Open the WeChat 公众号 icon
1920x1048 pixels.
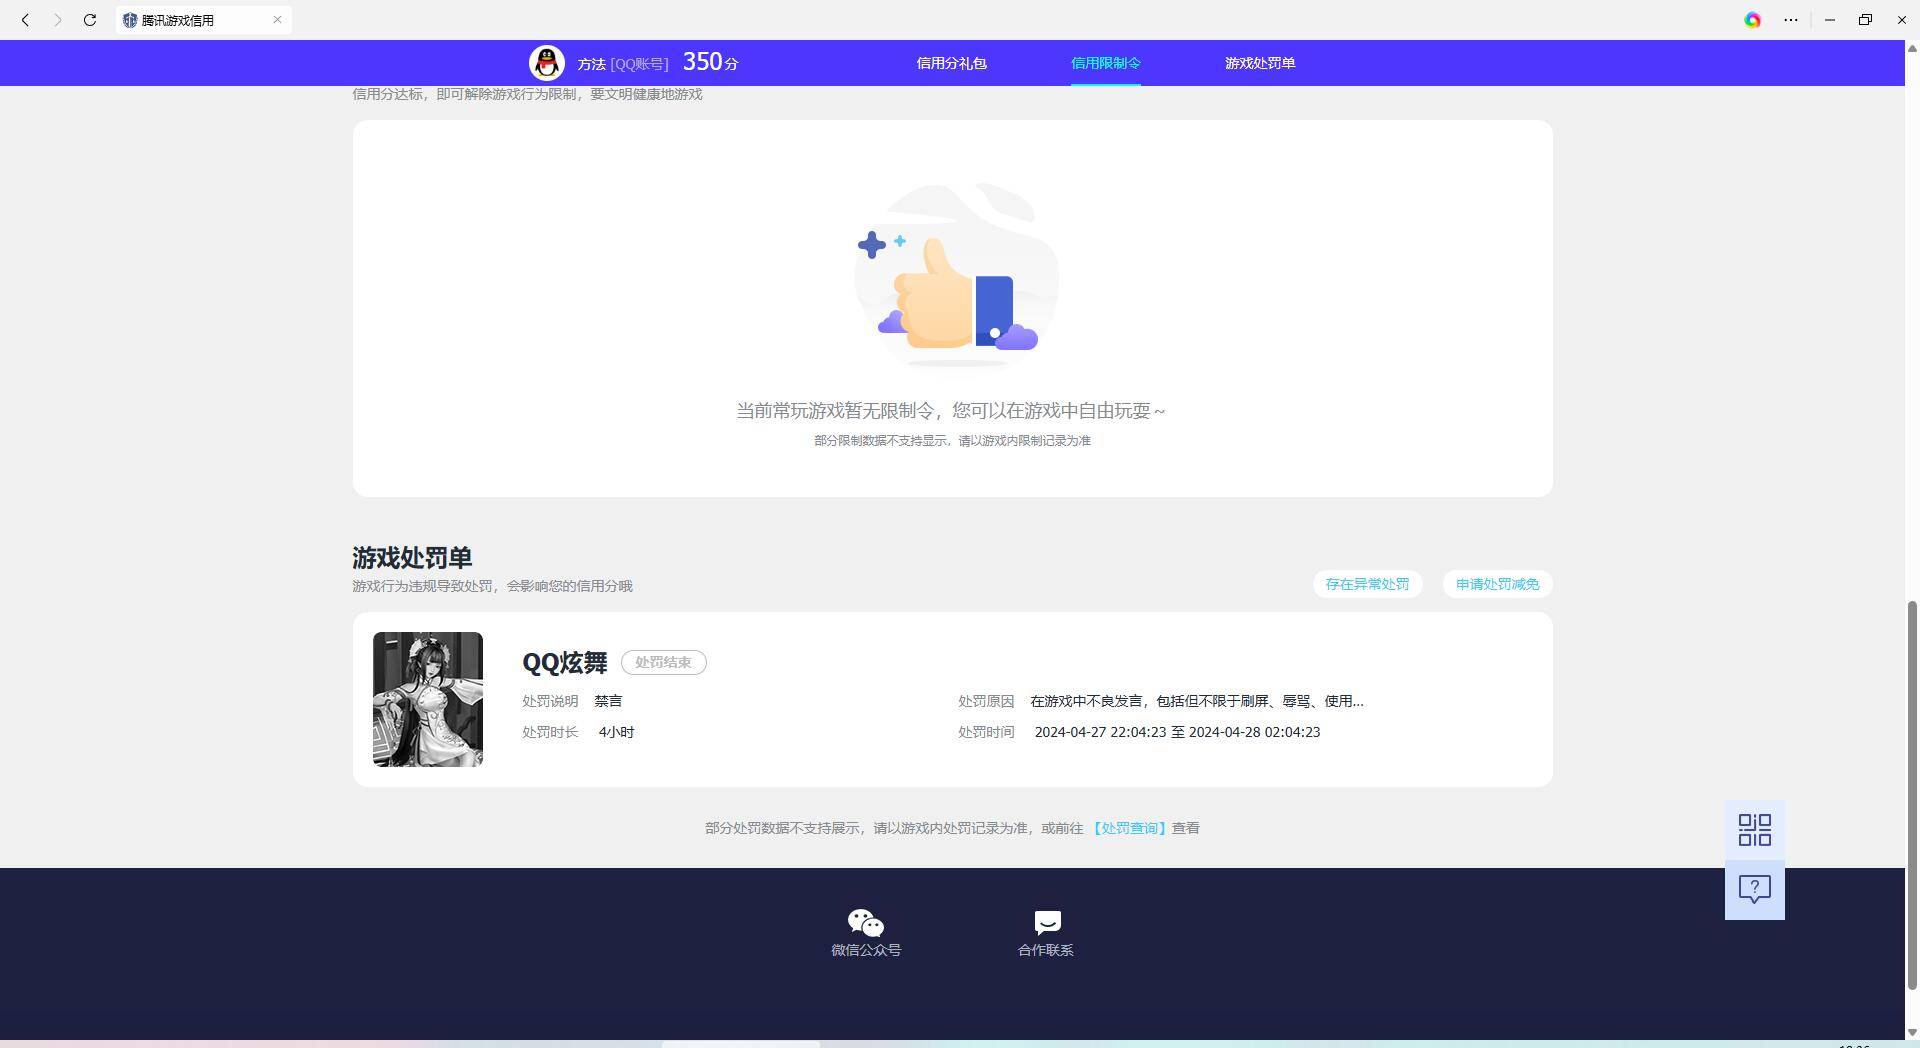(x=865, y=923)
